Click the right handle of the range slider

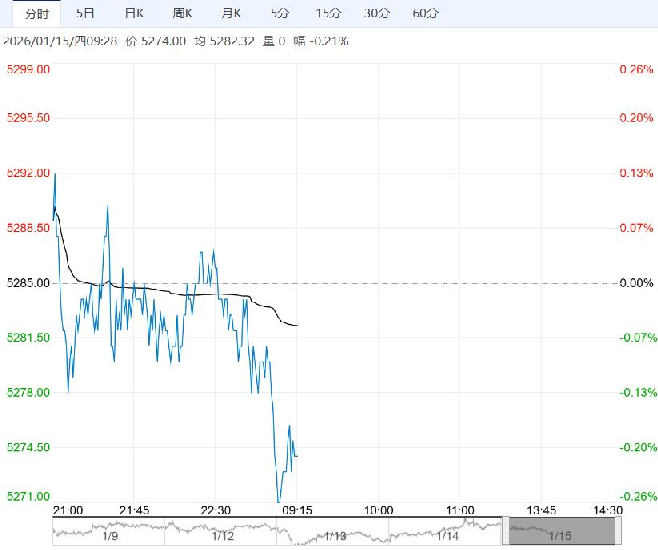(x=618, y=530)
